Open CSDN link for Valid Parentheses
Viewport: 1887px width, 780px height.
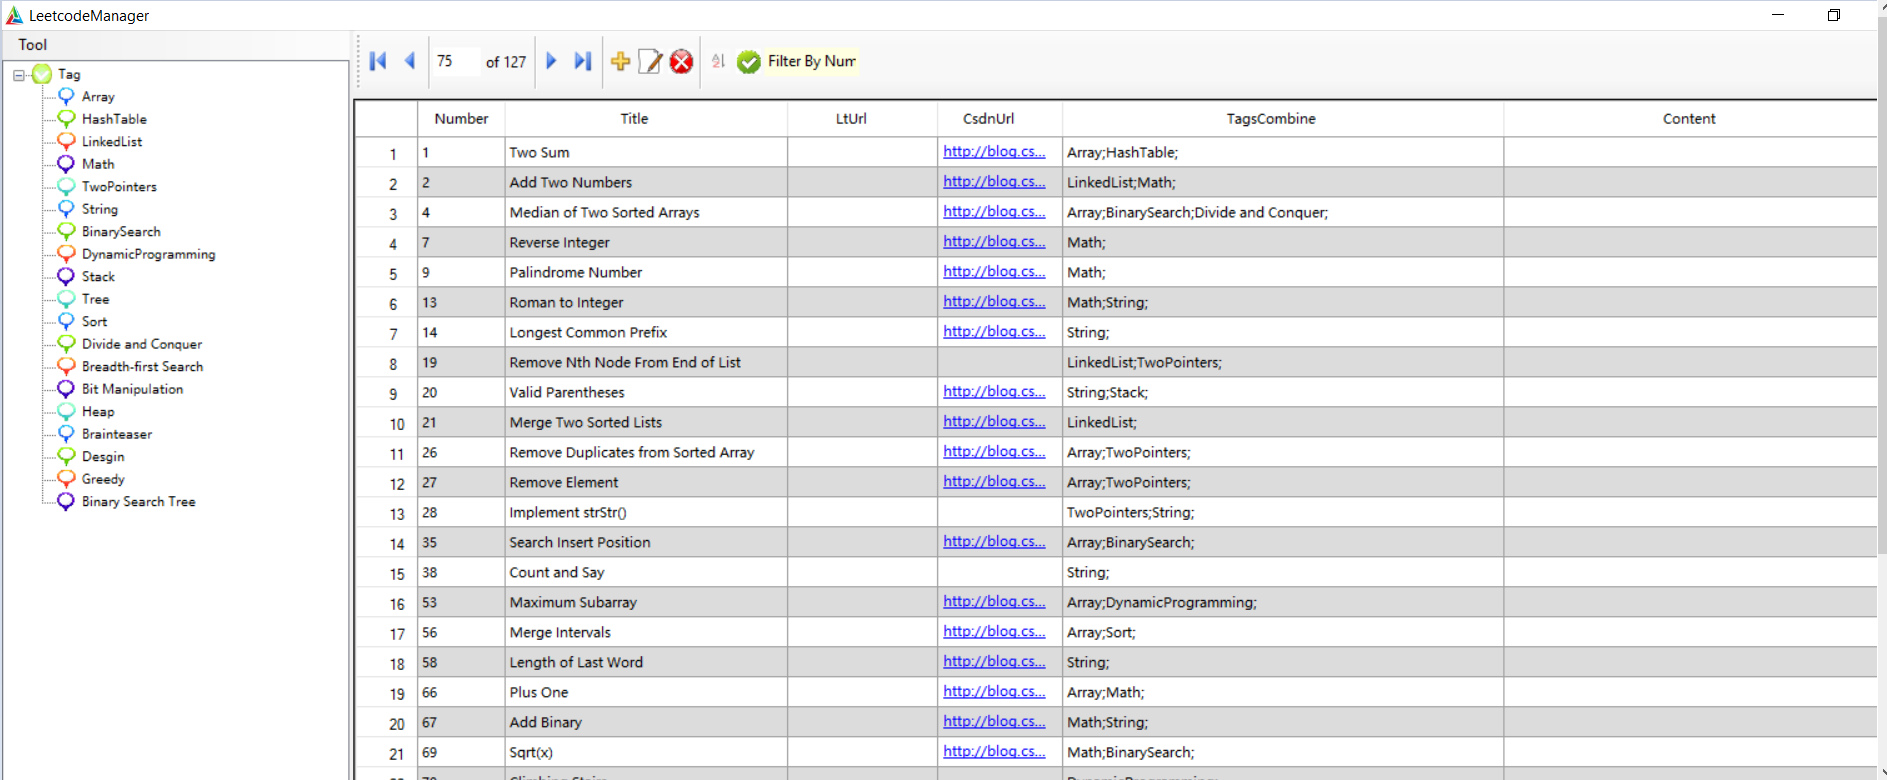point(994,392)
